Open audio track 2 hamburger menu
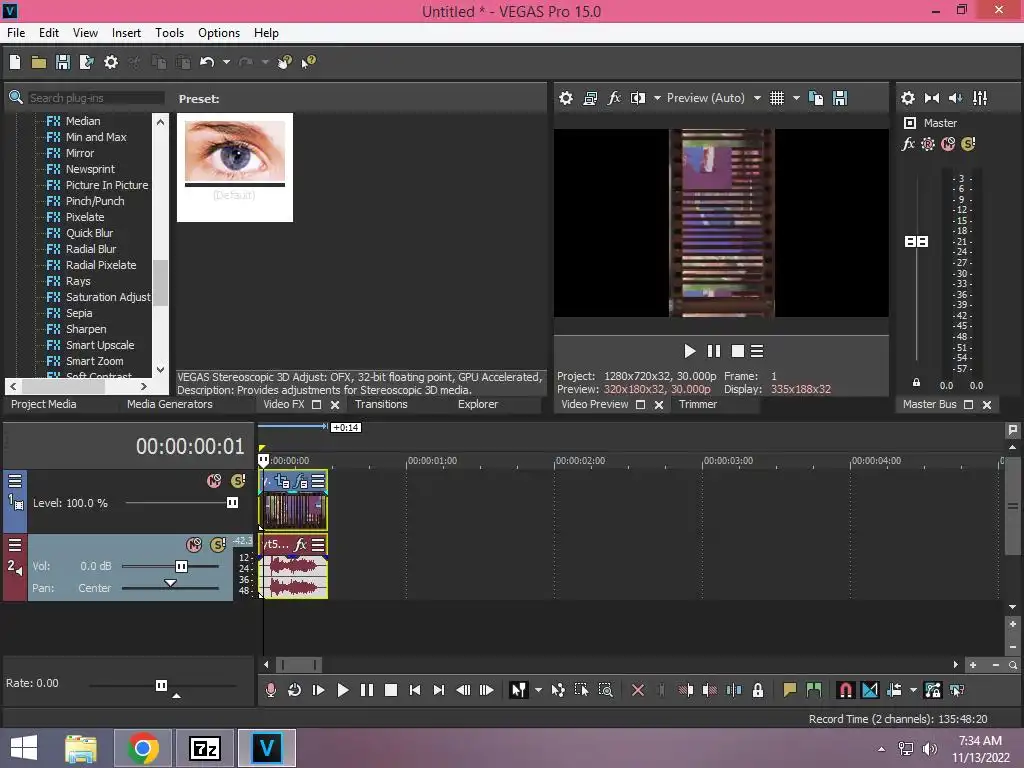The height and width of the screenshot is (768, 1024). 14,545
